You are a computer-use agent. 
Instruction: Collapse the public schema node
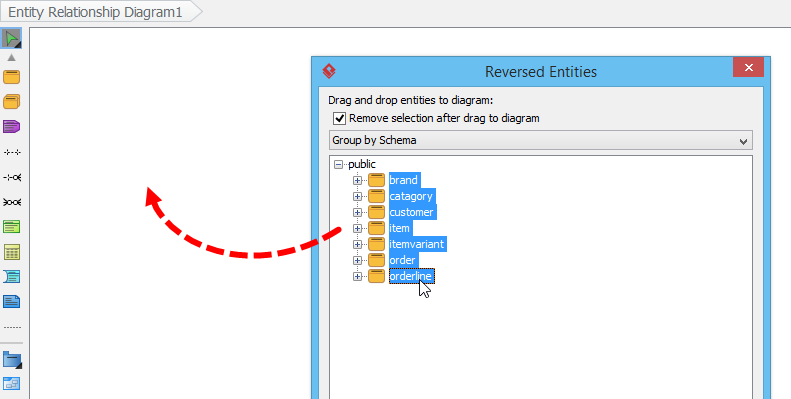coord(338,164)
